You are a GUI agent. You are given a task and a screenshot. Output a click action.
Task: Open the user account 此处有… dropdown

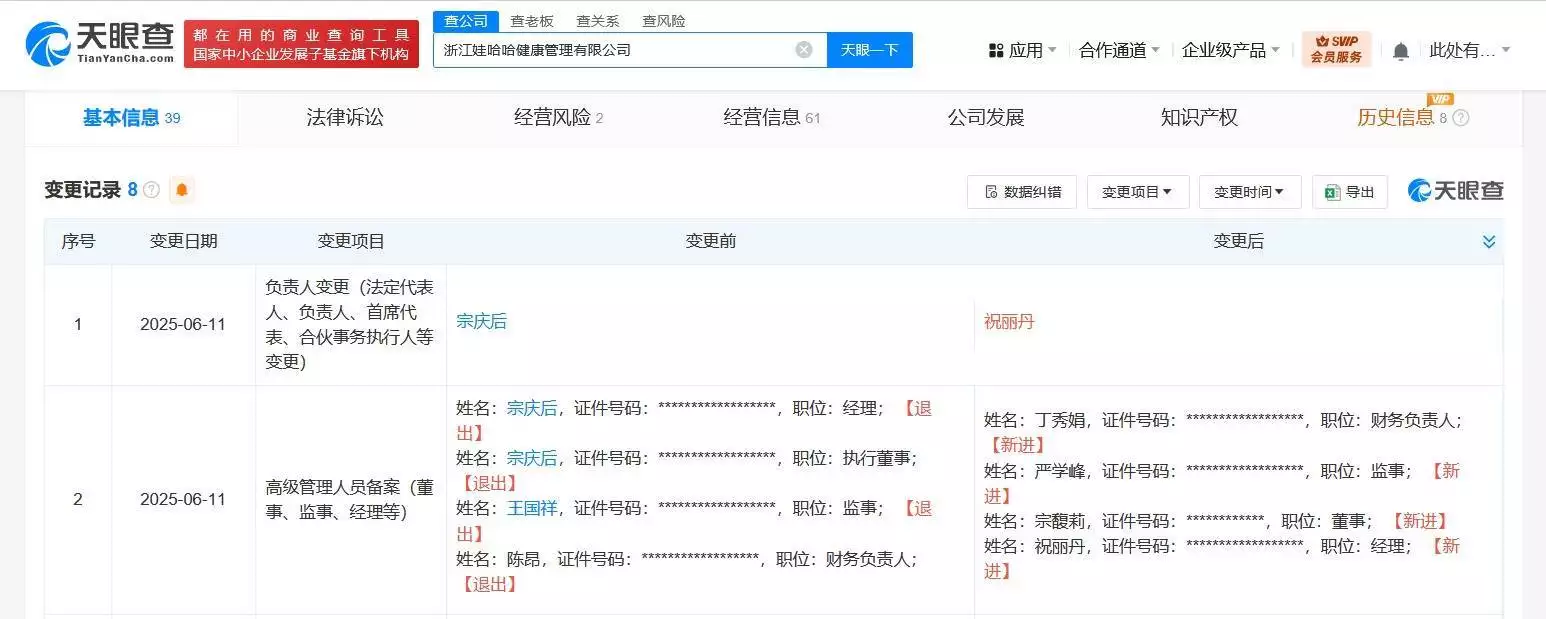[1470, 50]
